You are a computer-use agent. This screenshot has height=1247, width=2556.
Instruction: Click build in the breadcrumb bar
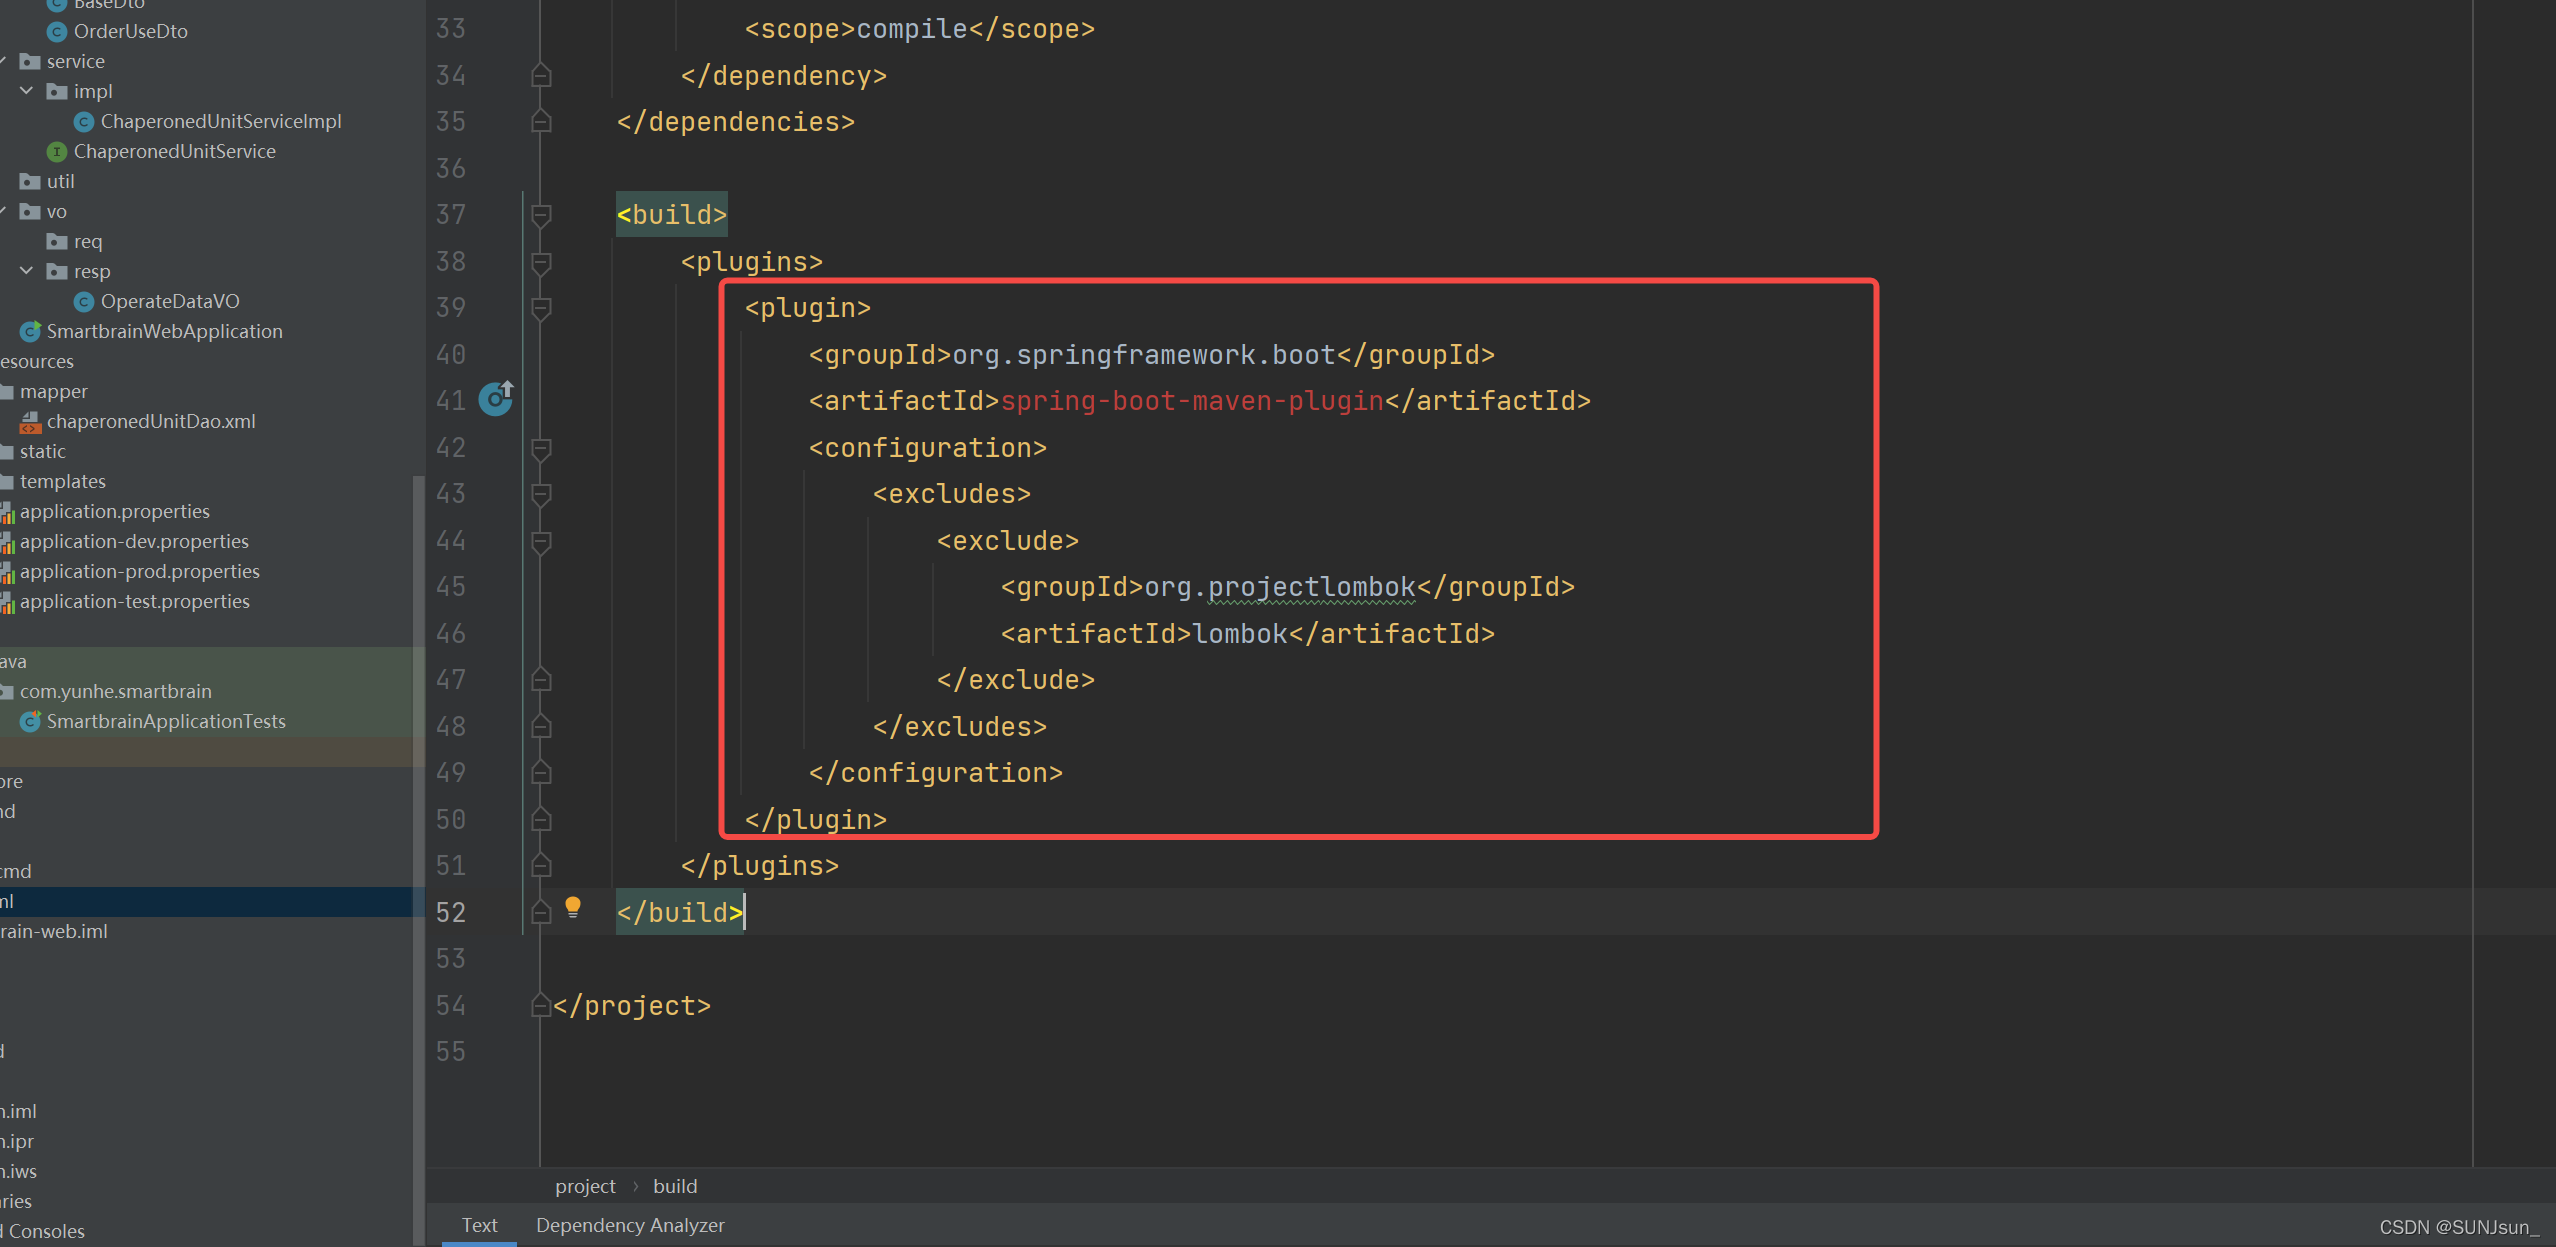675,1186
